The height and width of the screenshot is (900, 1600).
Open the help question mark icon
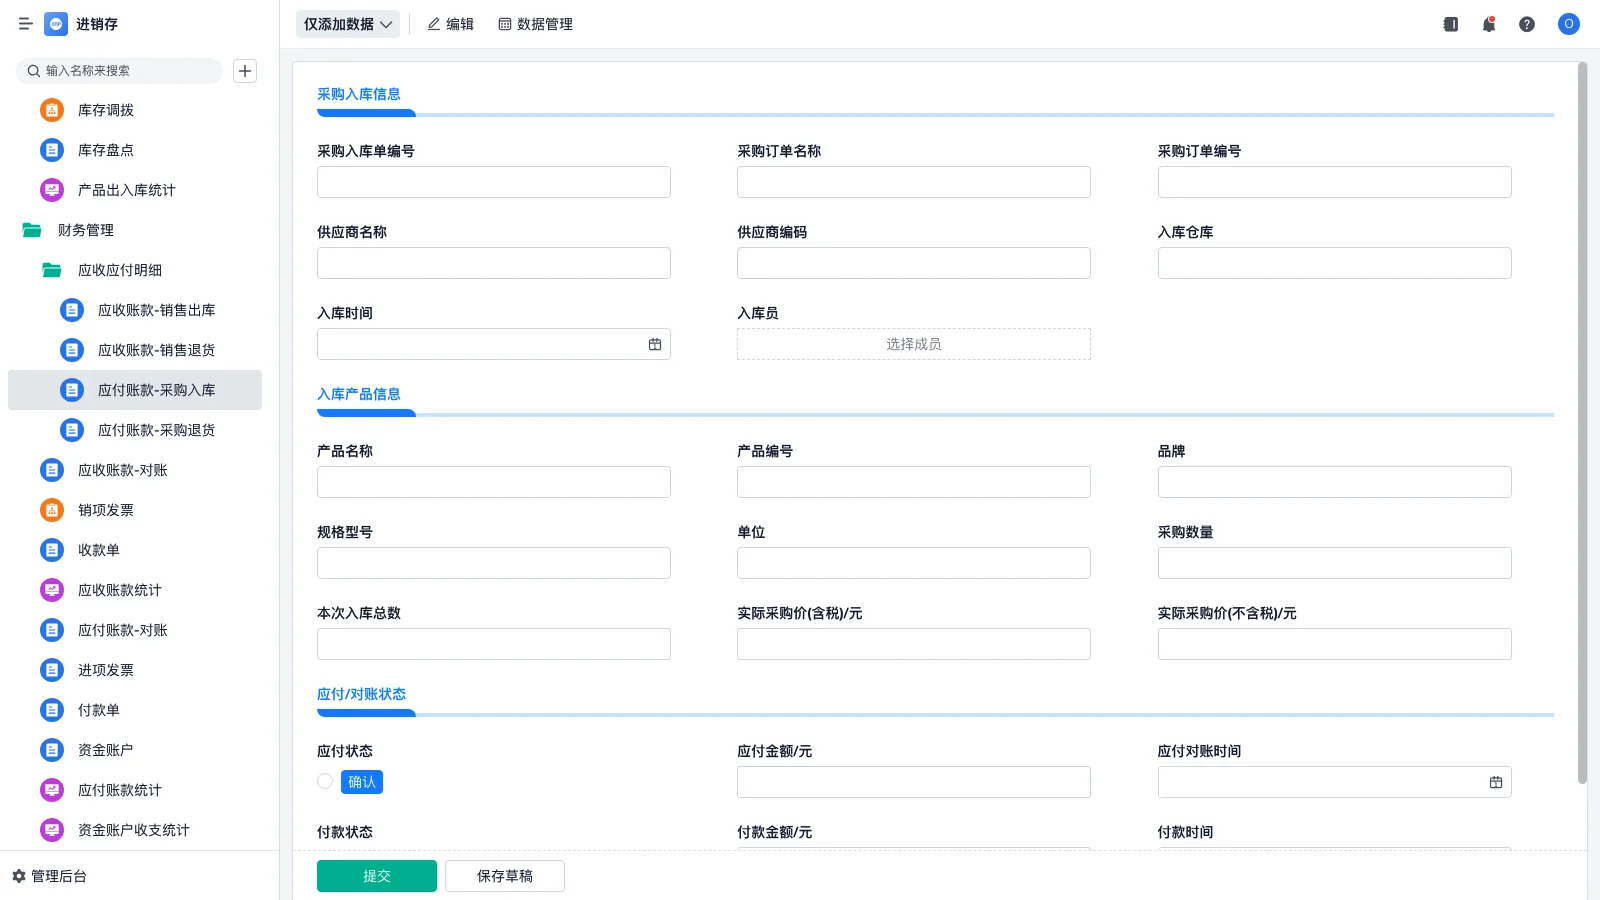[1527, 24]
